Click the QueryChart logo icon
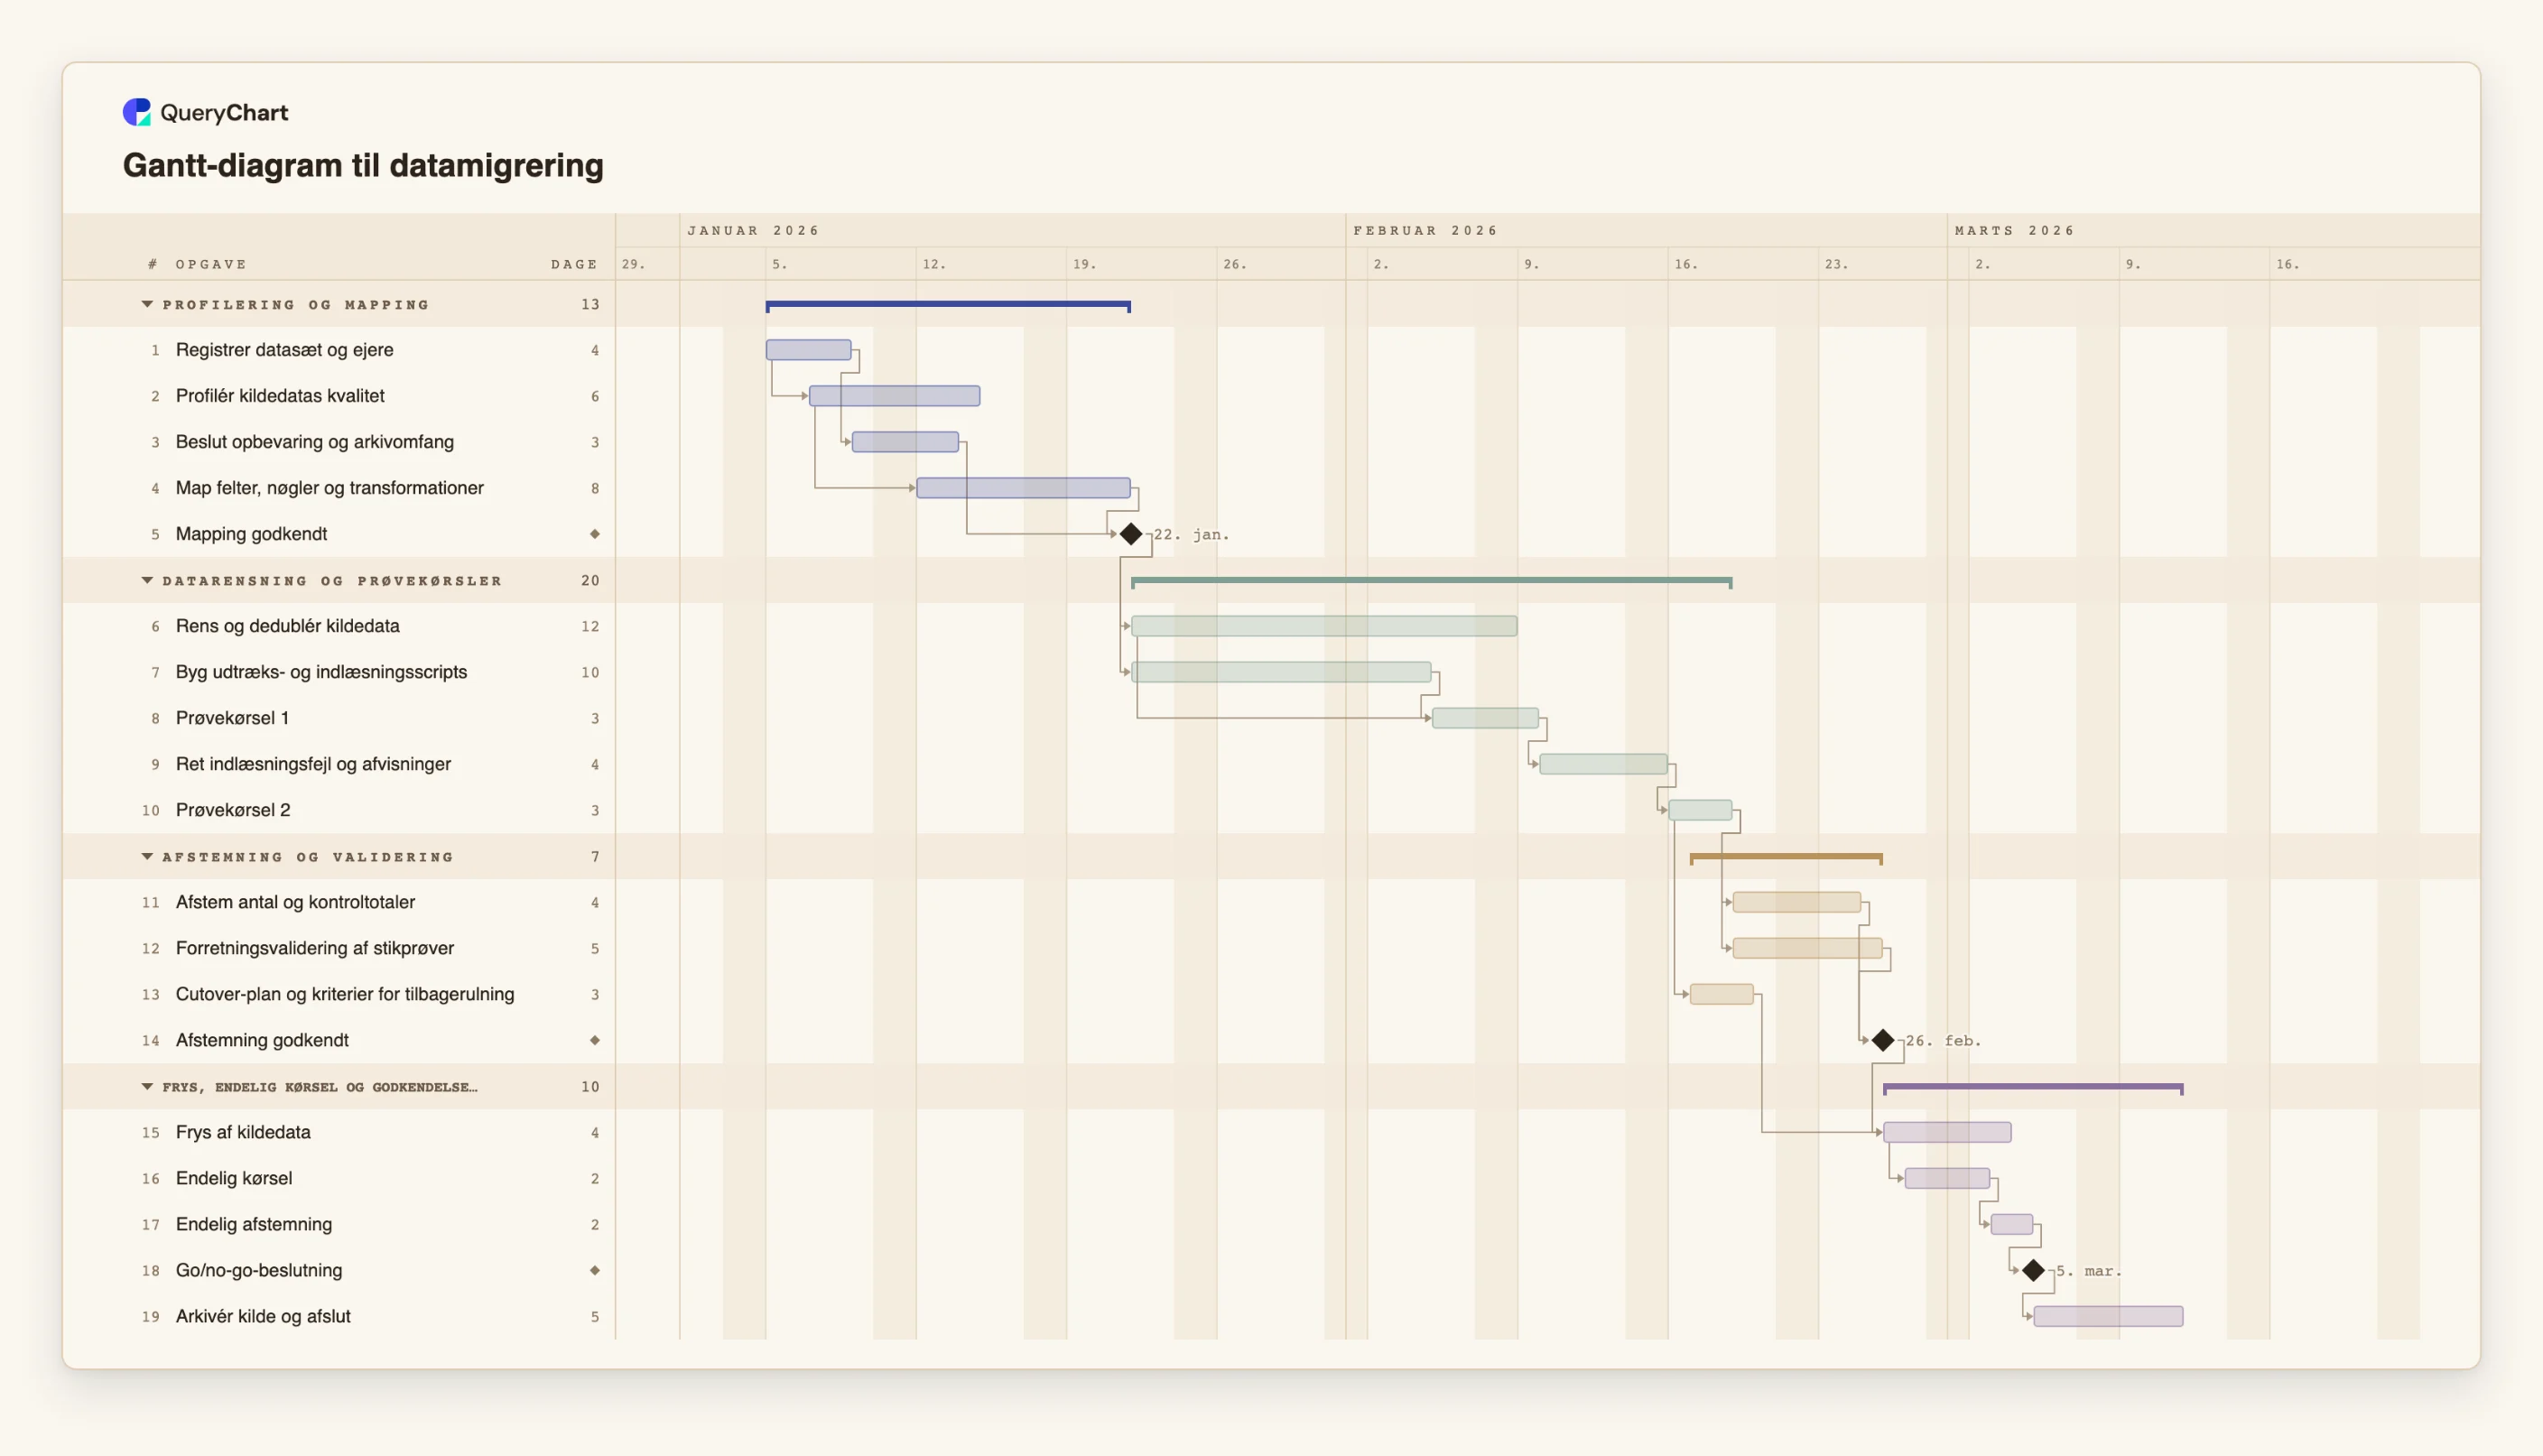The width and height of the screenshot is (2543, 1456). [x=137, y=112]
